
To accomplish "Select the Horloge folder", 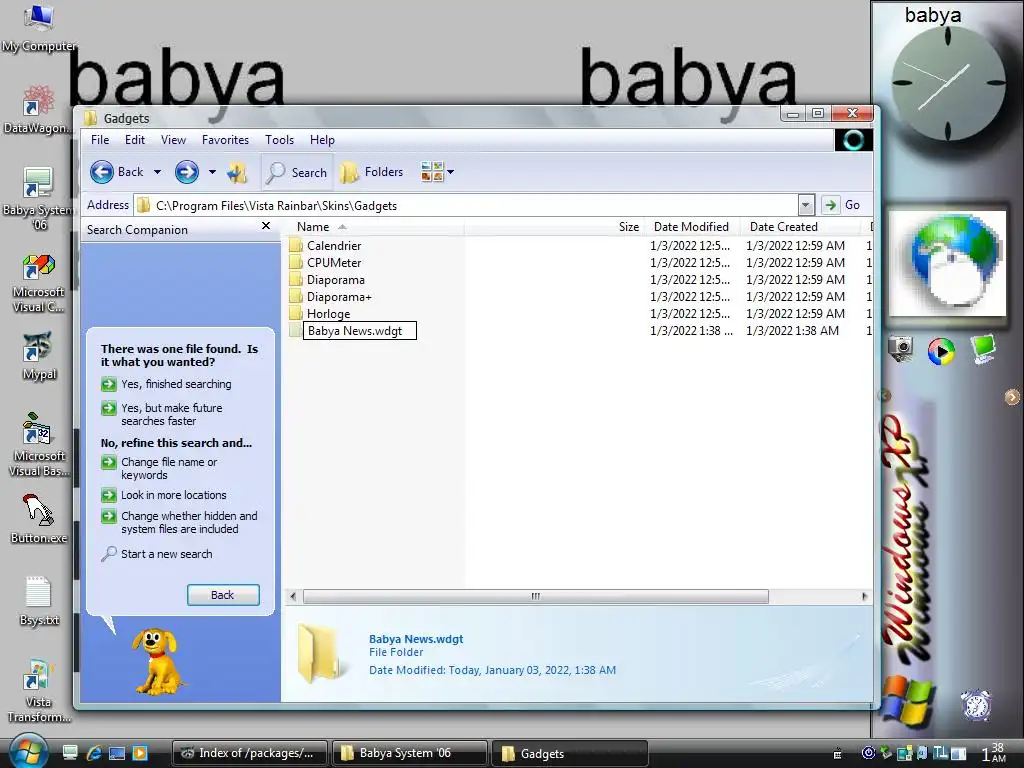I will tap(320, 313).
